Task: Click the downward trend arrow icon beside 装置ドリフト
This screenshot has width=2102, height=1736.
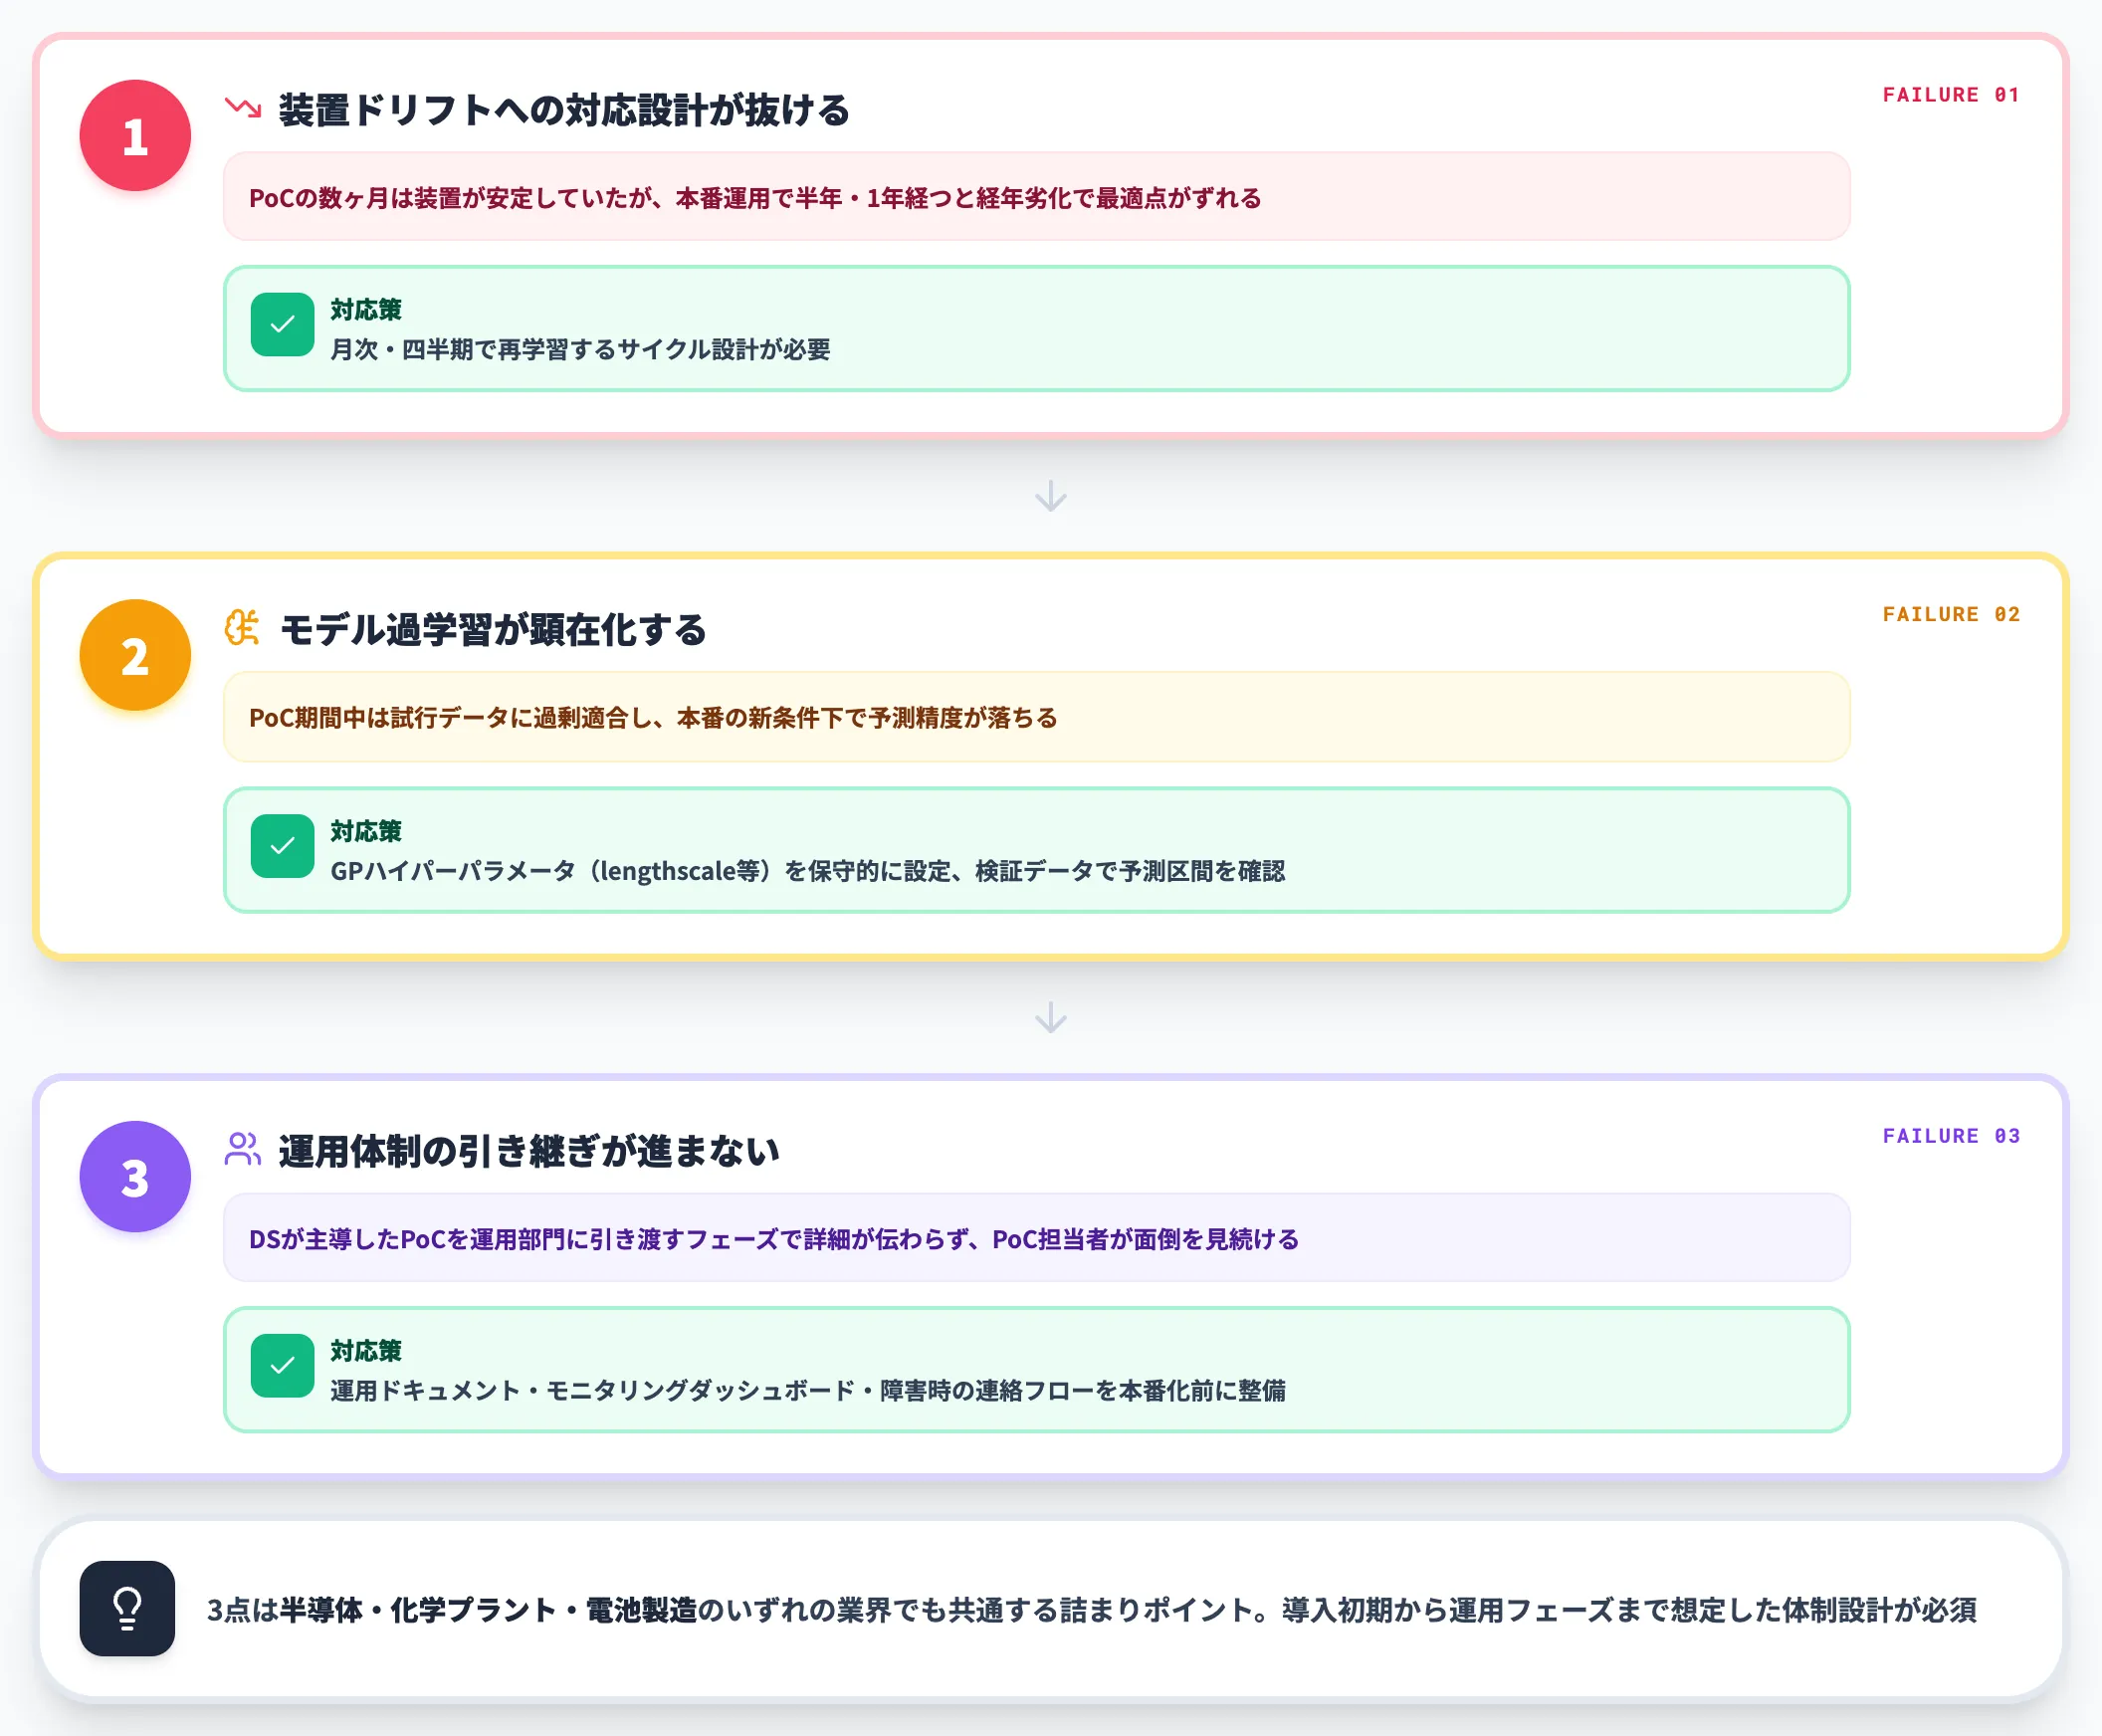Action: 243,108
